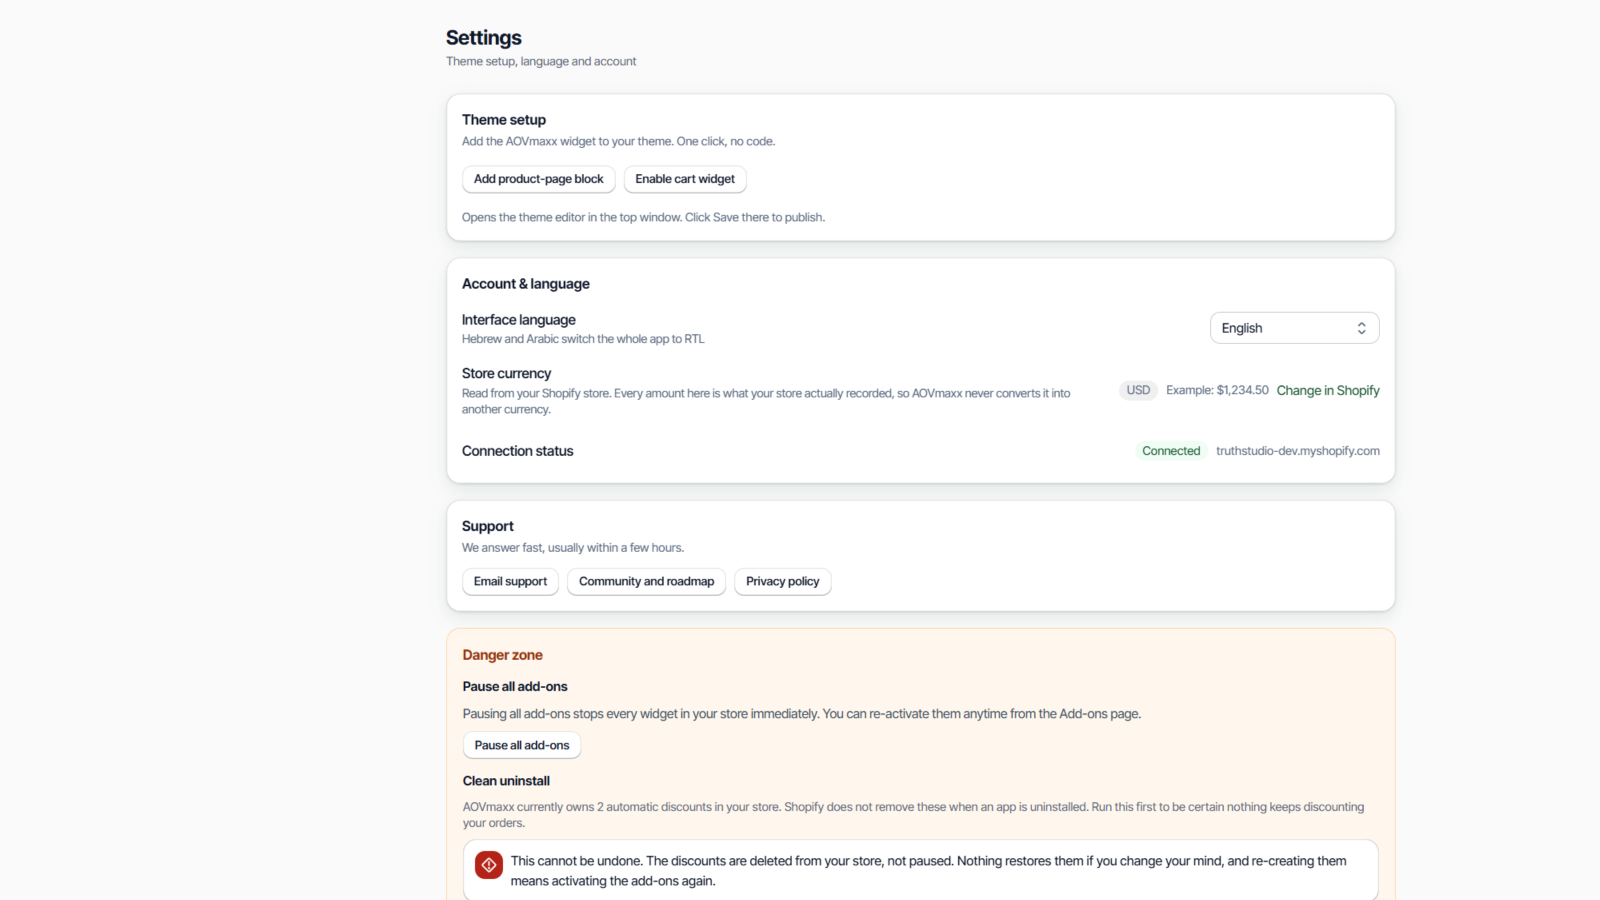Click the Support section heading

(x=488, y=526)
